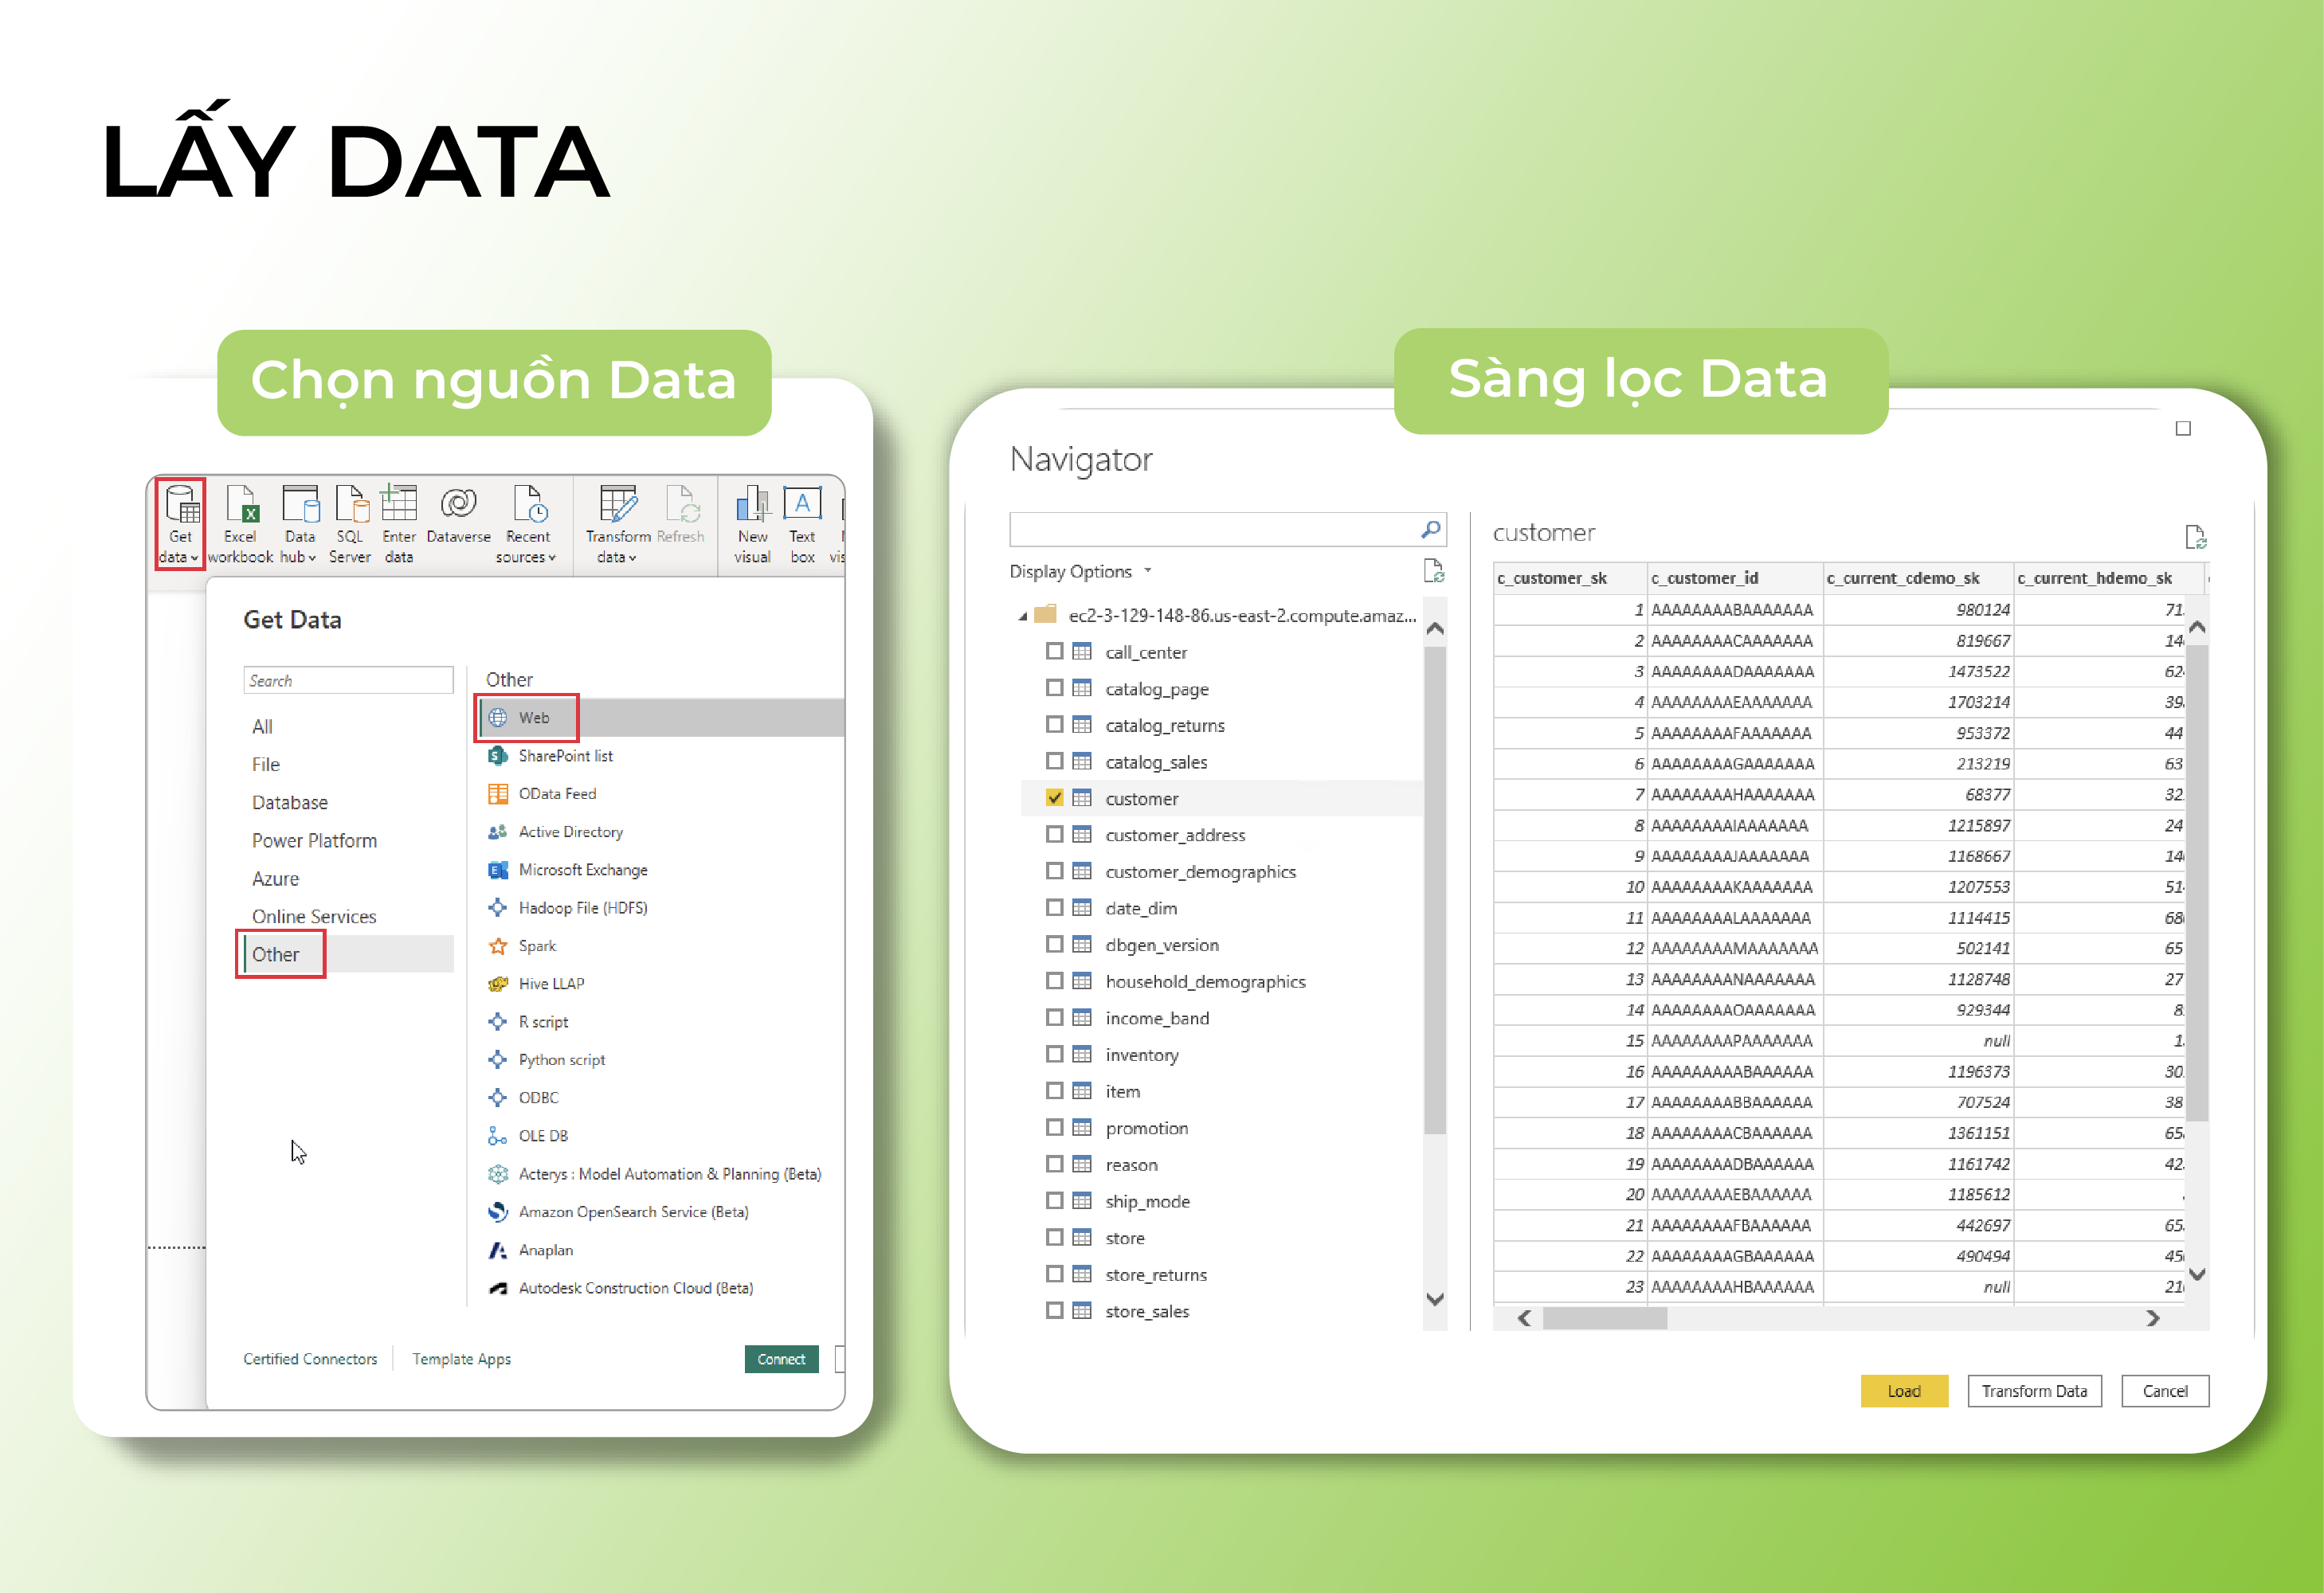
Task: Uncheck the customer table checkbox
Action: [1054, 798]
